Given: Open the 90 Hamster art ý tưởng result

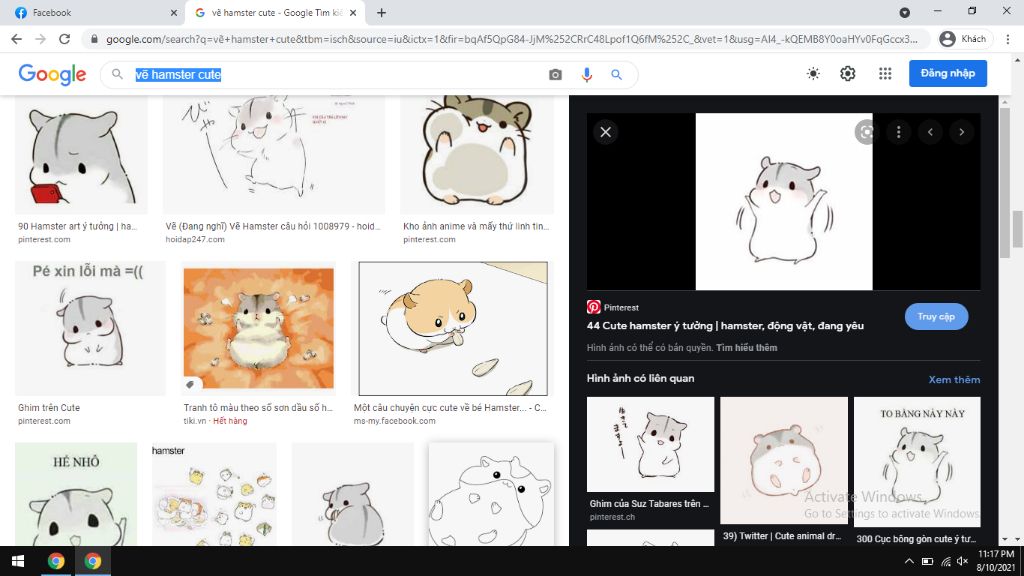Looking at the screenshot, I should (x=81, y=155).
